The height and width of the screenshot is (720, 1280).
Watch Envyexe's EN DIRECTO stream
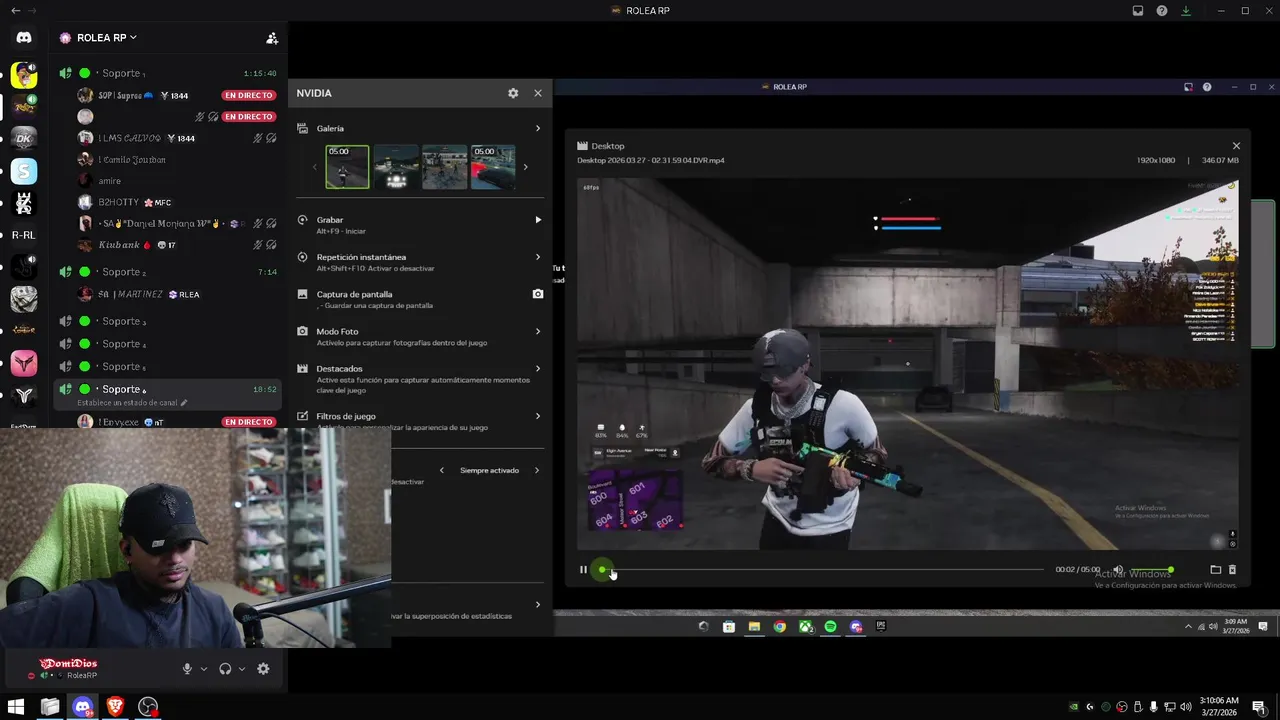click(x=248, y=422)
